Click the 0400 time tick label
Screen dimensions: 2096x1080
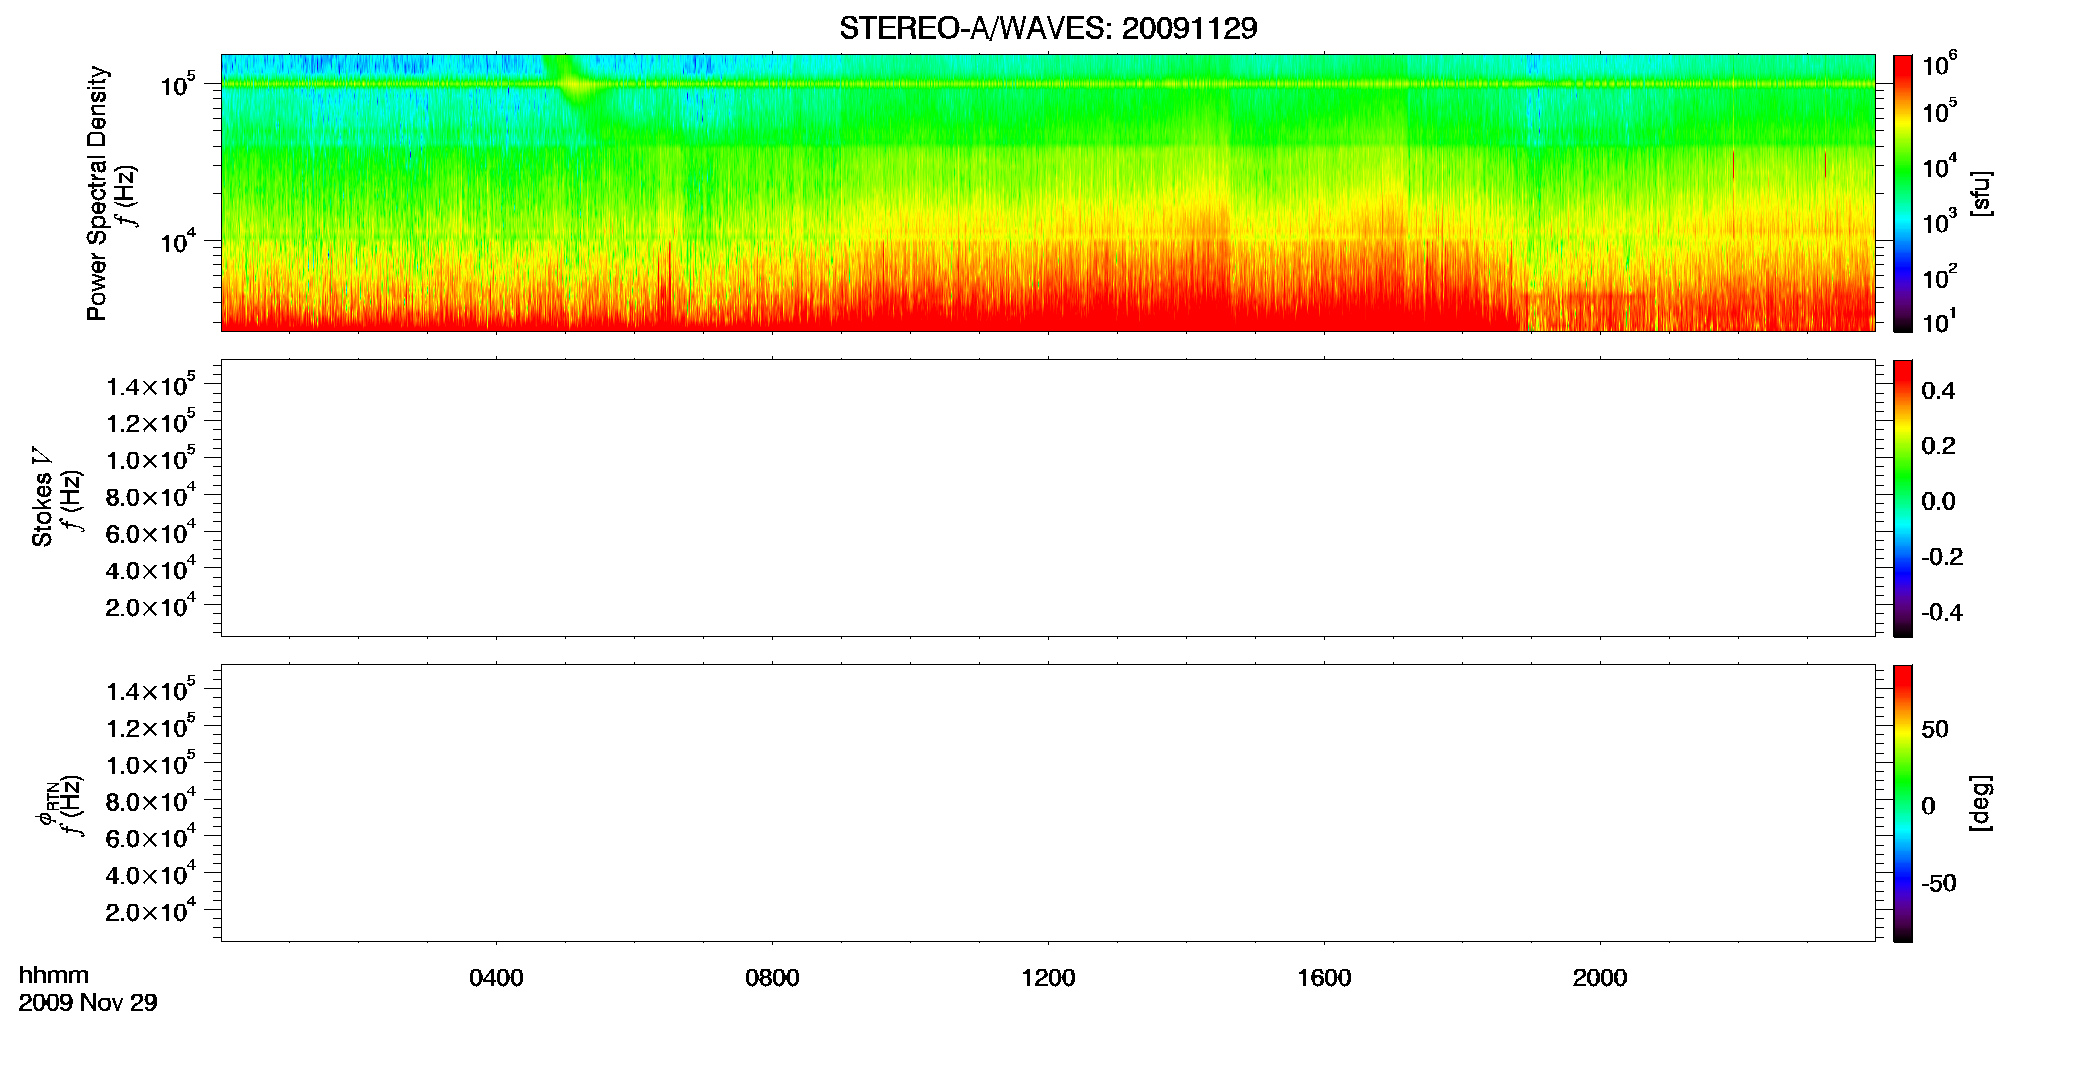496,978
